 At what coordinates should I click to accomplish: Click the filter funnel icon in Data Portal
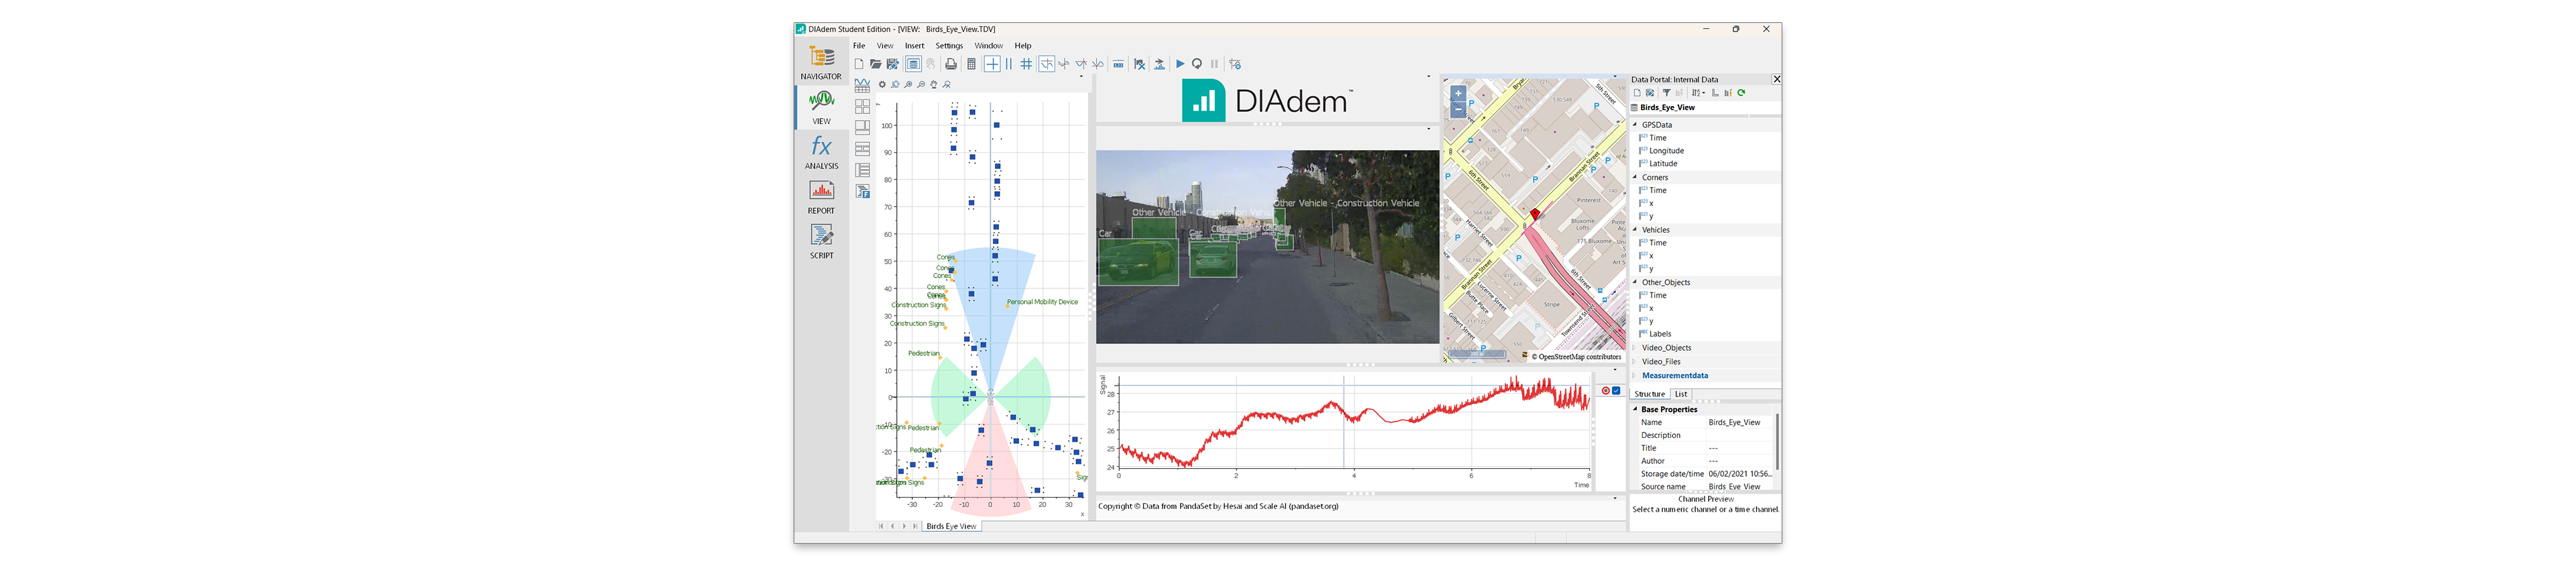pyautogui.click(x=1667, y=93)
